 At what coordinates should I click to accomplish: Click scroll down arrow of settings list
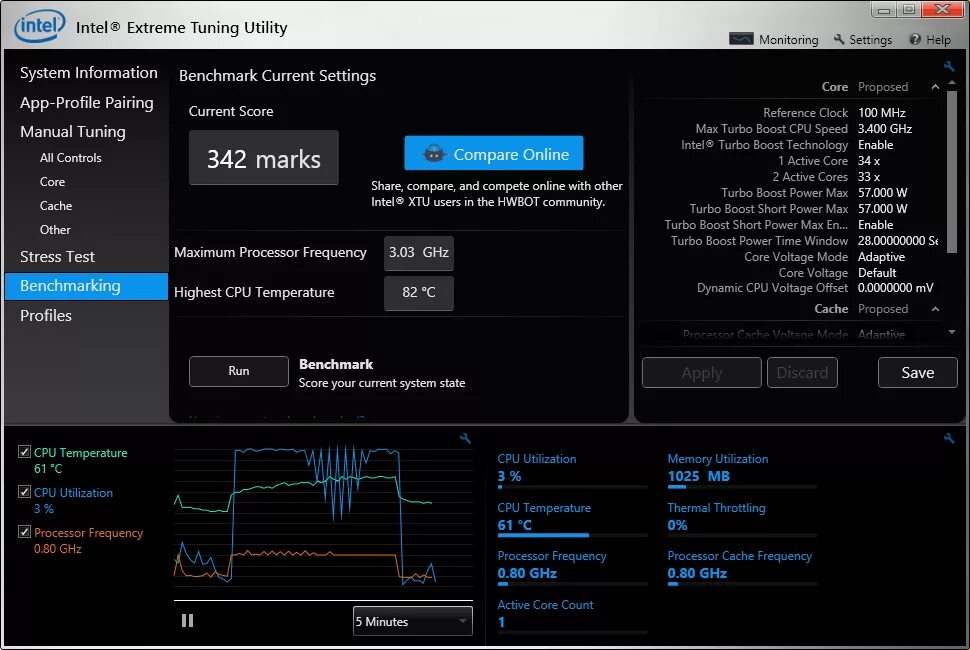coord(952,332)
